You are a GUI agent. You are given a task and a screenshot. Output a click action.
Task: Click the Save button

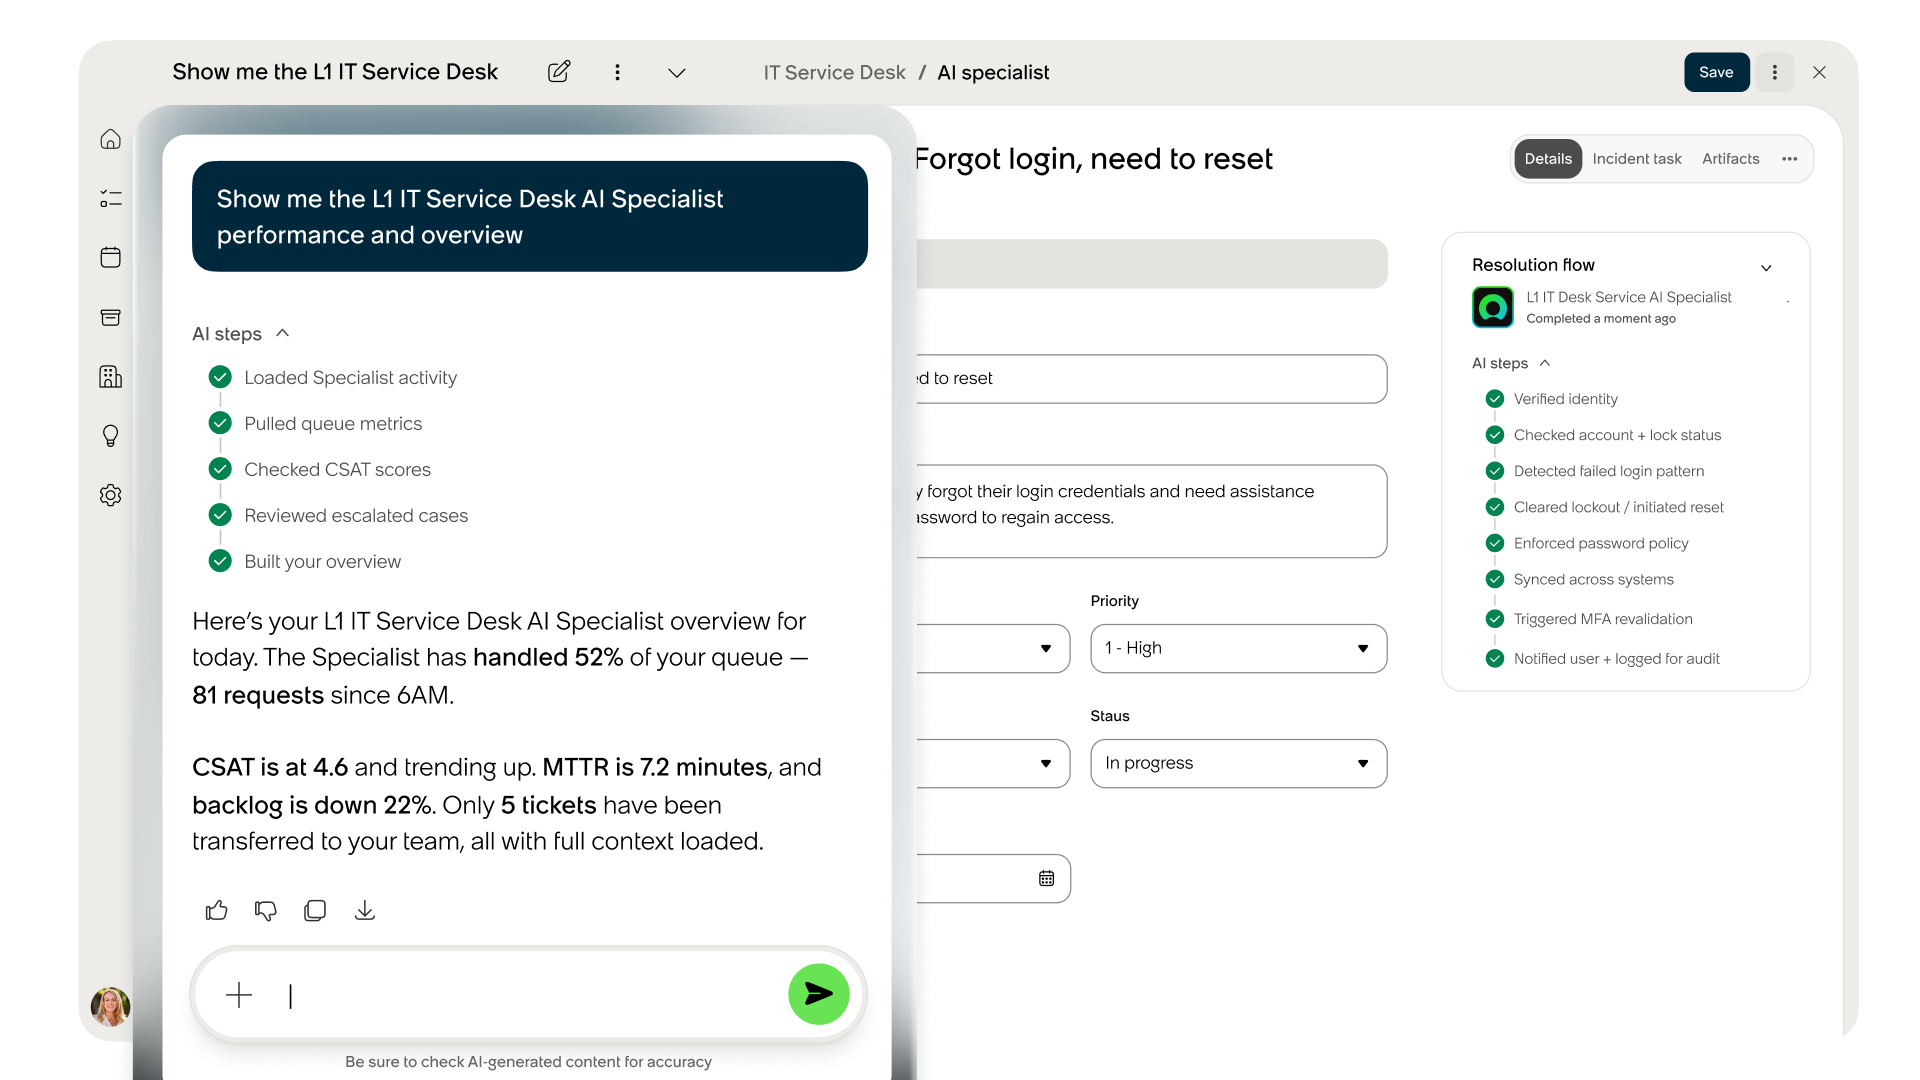pyautogui.click(x=1716, y=72)
